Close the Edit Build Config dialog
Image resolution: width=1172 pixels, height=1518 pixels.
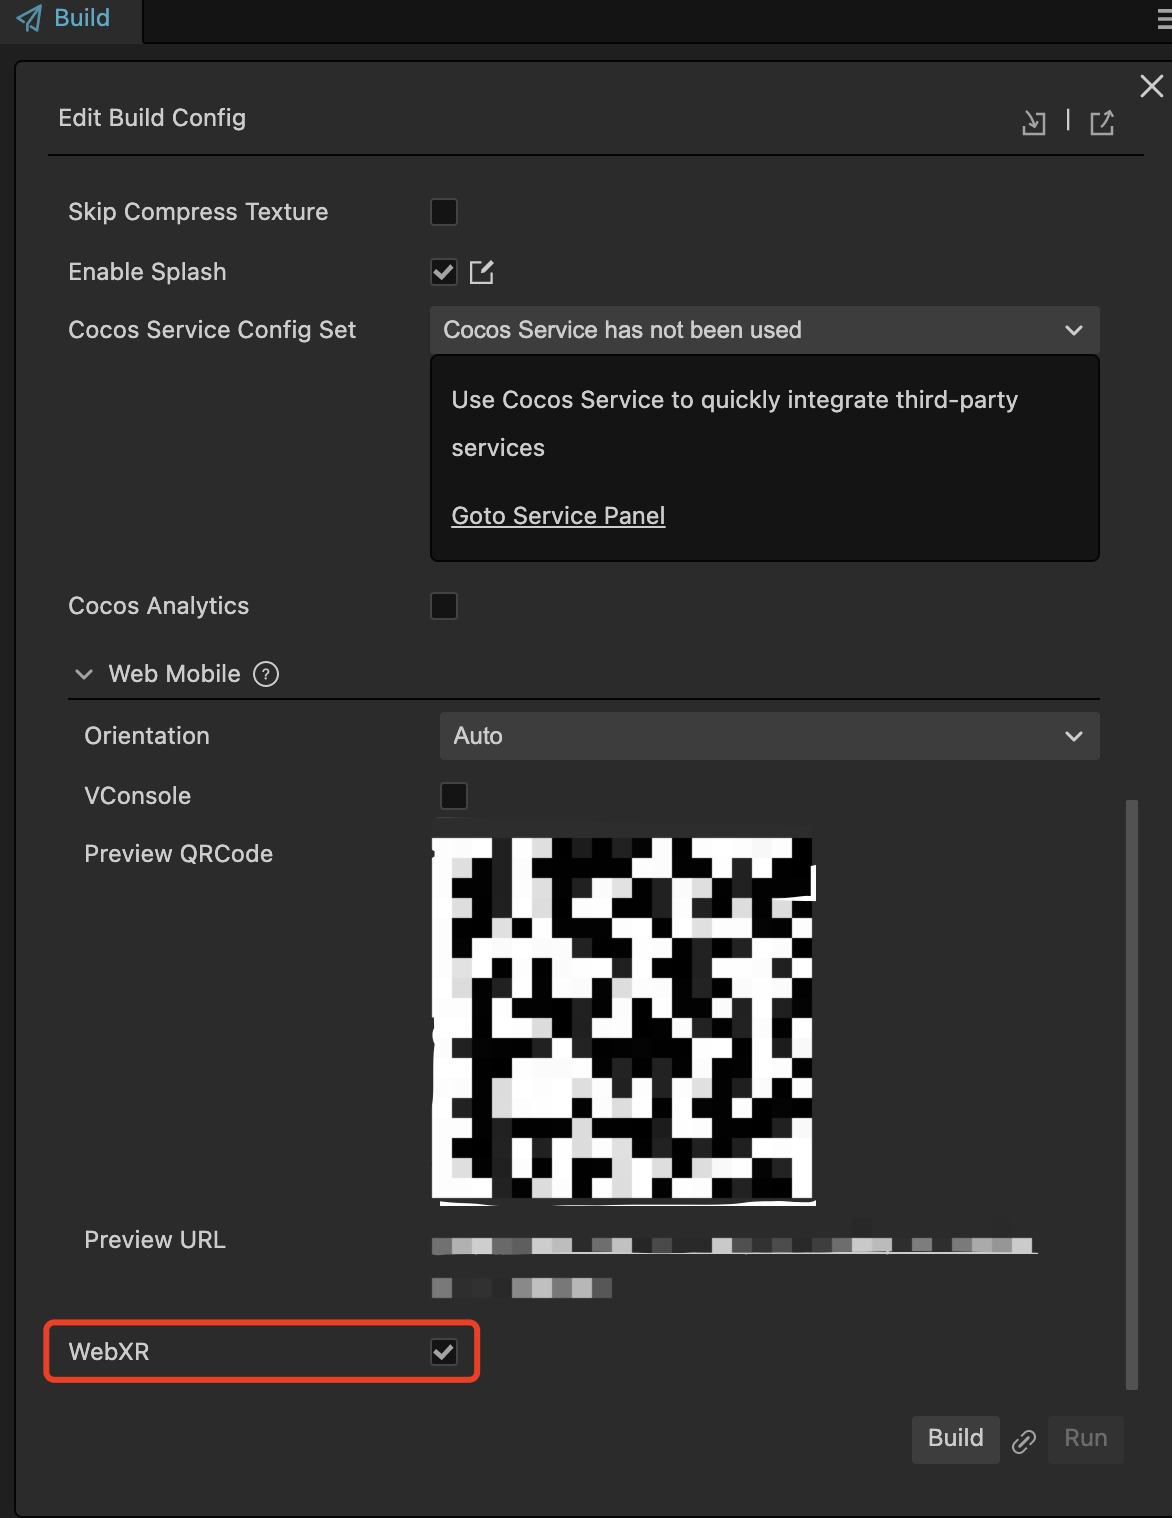(1152, 86)
